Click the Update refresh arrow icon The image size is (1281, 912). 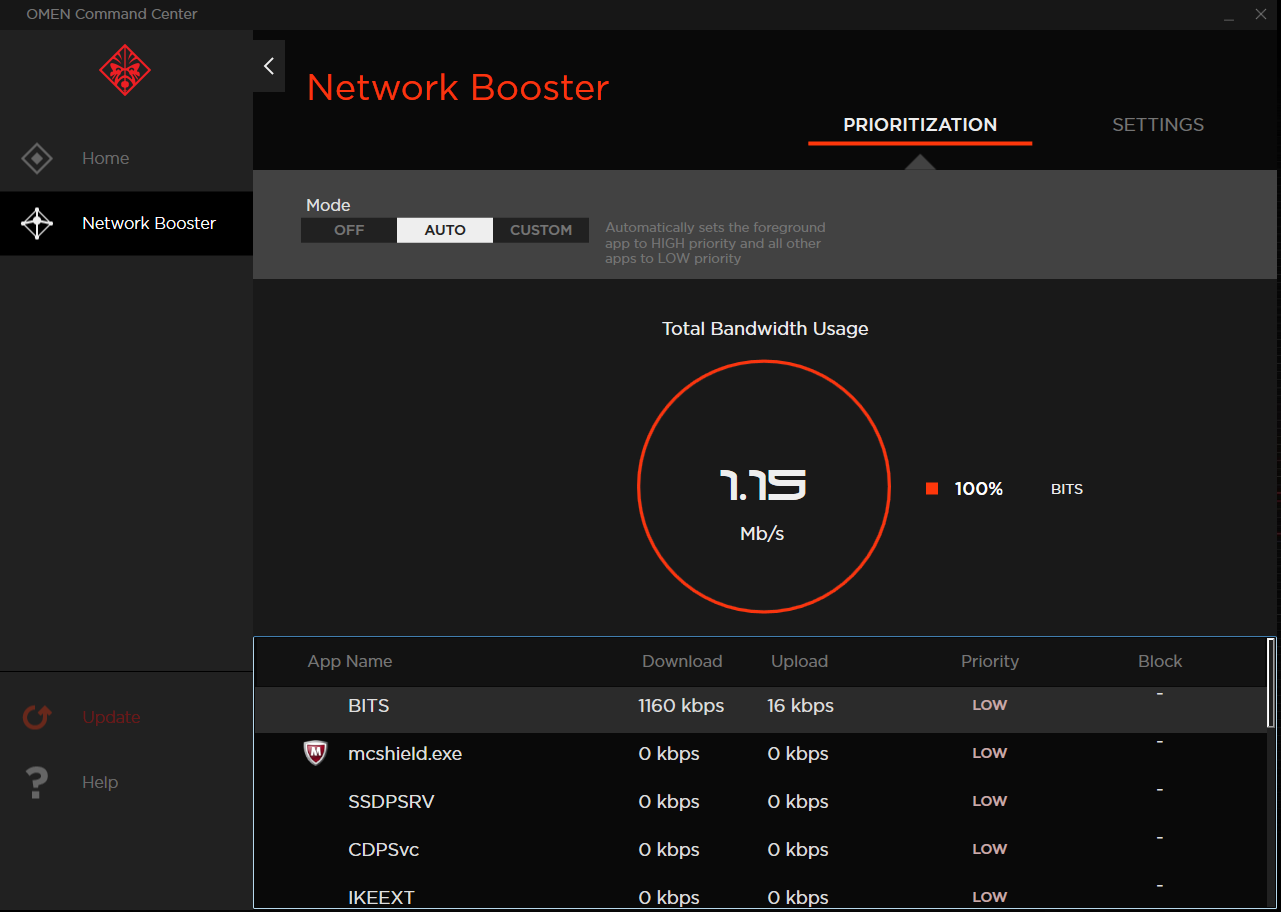[x=37, y=717]
